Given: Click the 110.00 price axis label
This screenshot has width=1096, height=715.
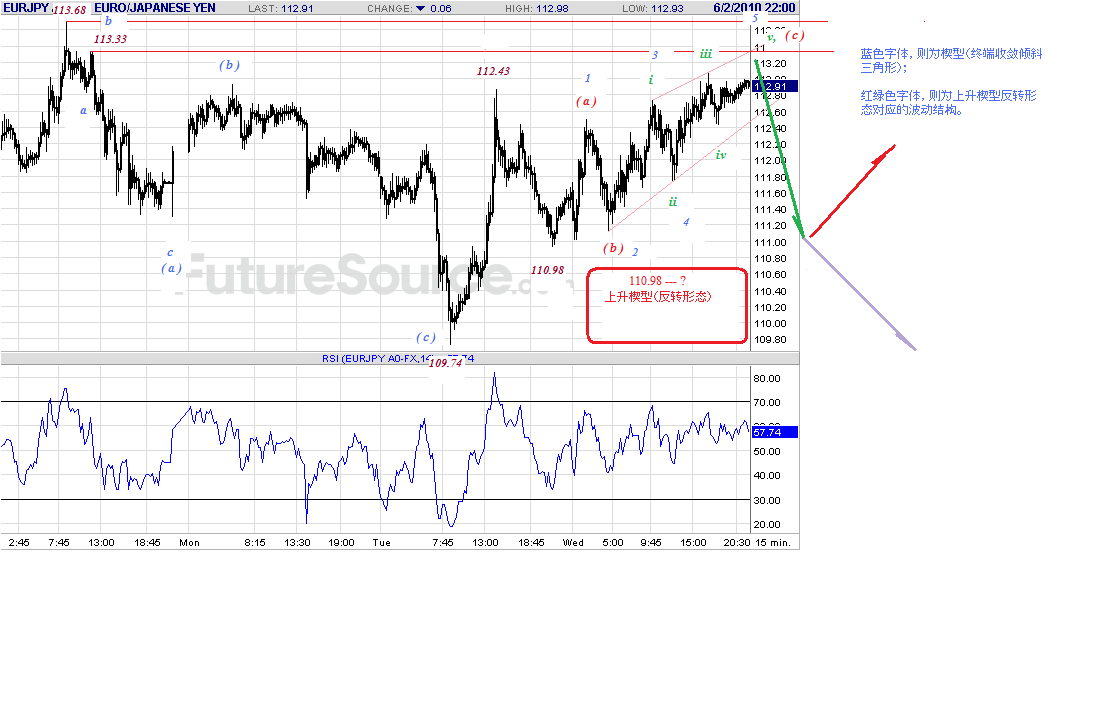Looking at the screenshot, I should (x=770, y=324).
